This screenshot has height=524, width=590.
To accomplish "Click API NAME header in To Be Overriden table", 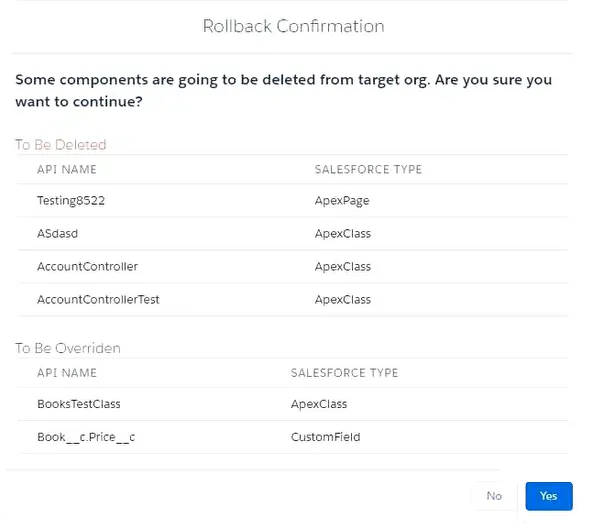I will pos(67,373).
